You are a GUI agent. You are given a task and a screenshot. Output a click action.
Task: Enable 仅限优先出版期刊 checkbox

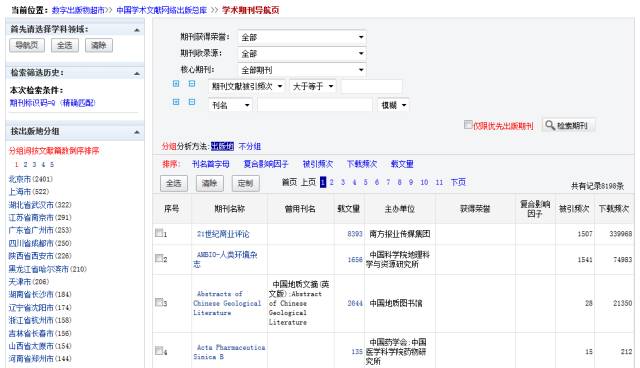click(468, 125)
